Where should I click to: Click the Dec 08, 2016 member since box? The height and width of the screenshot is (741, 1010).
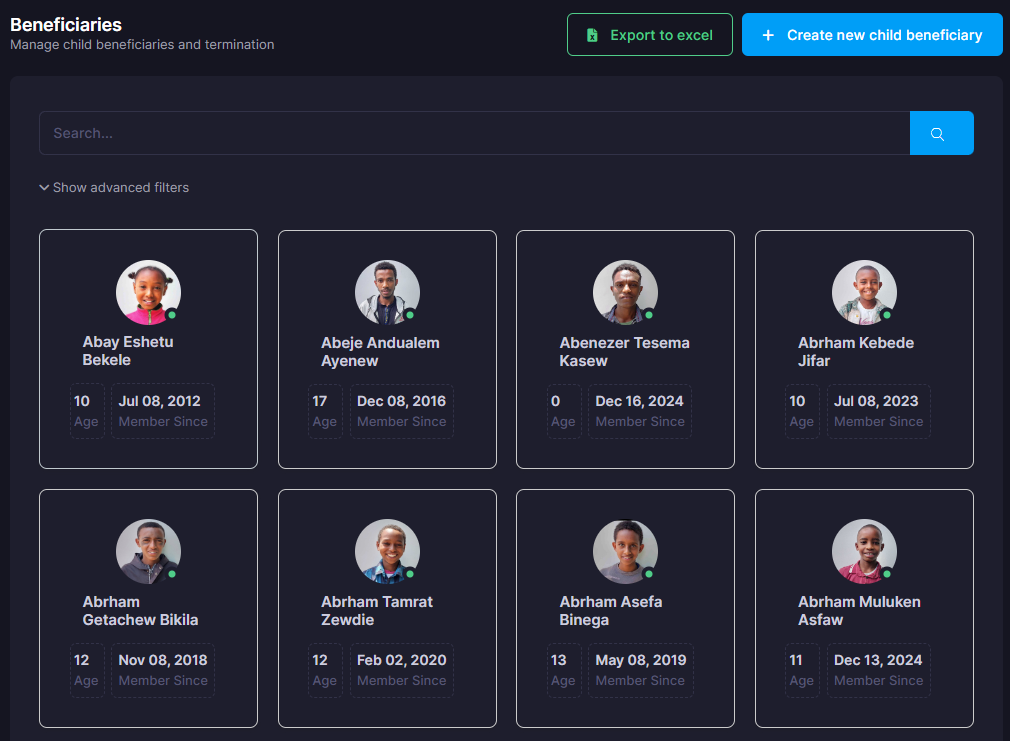(x=401, y=411)
